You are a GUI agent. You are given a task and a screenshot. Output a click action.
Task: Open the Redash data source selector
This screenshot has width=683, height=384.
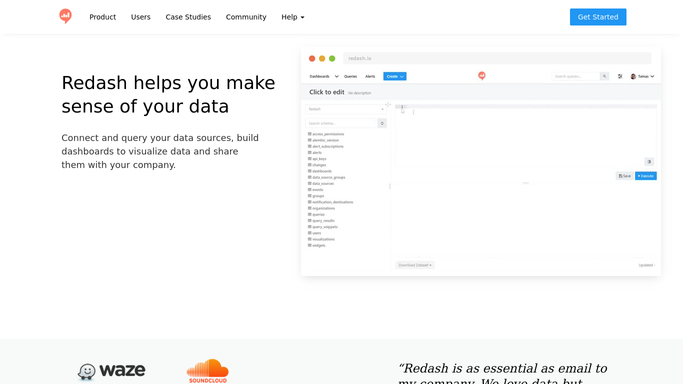point(346,109)
